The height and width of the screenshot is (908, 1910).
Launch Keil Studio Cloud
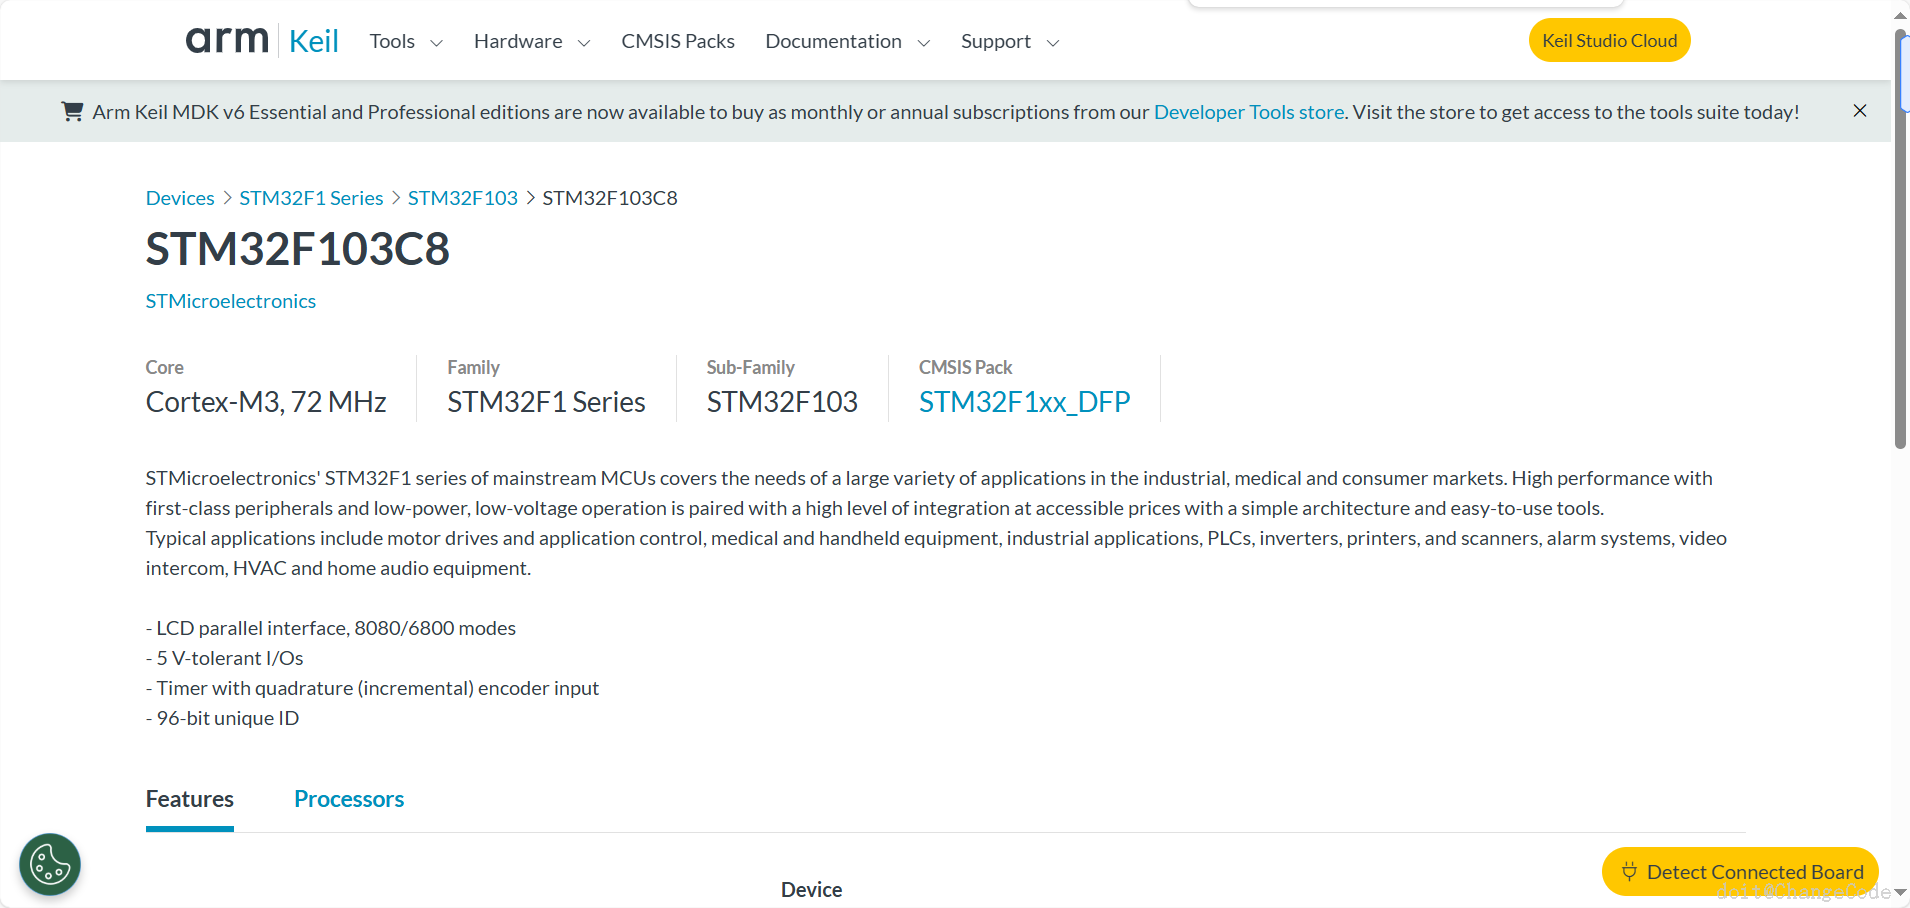(x=1609, y=41)
